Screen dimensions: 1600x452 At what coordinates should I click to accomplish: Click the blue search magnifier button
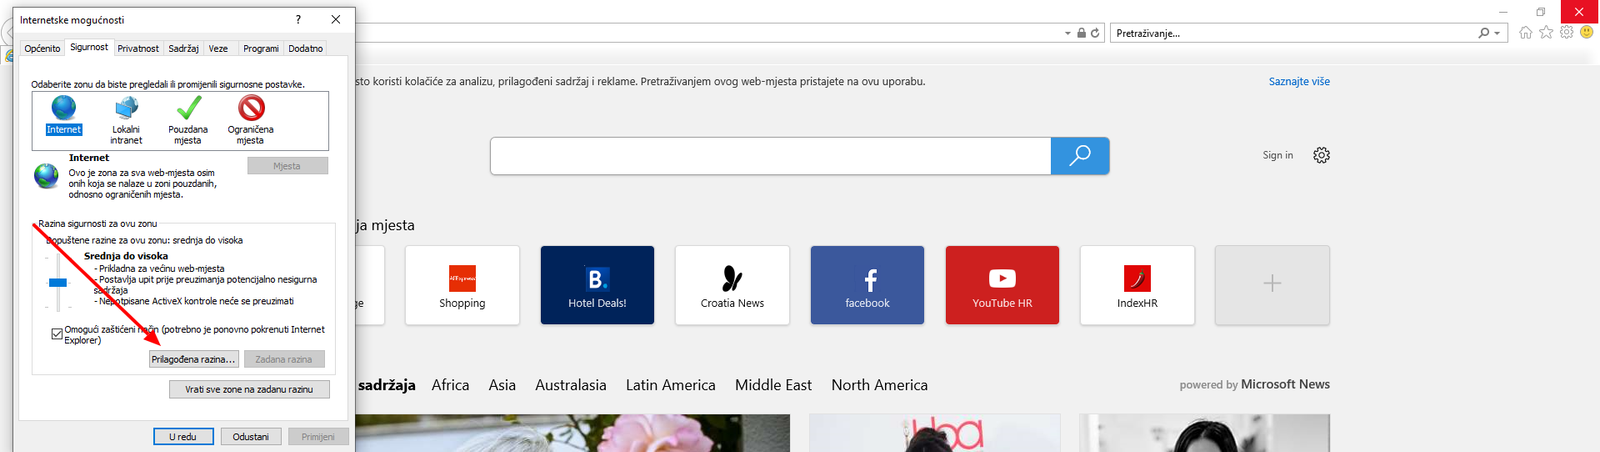click(1080, 156)
